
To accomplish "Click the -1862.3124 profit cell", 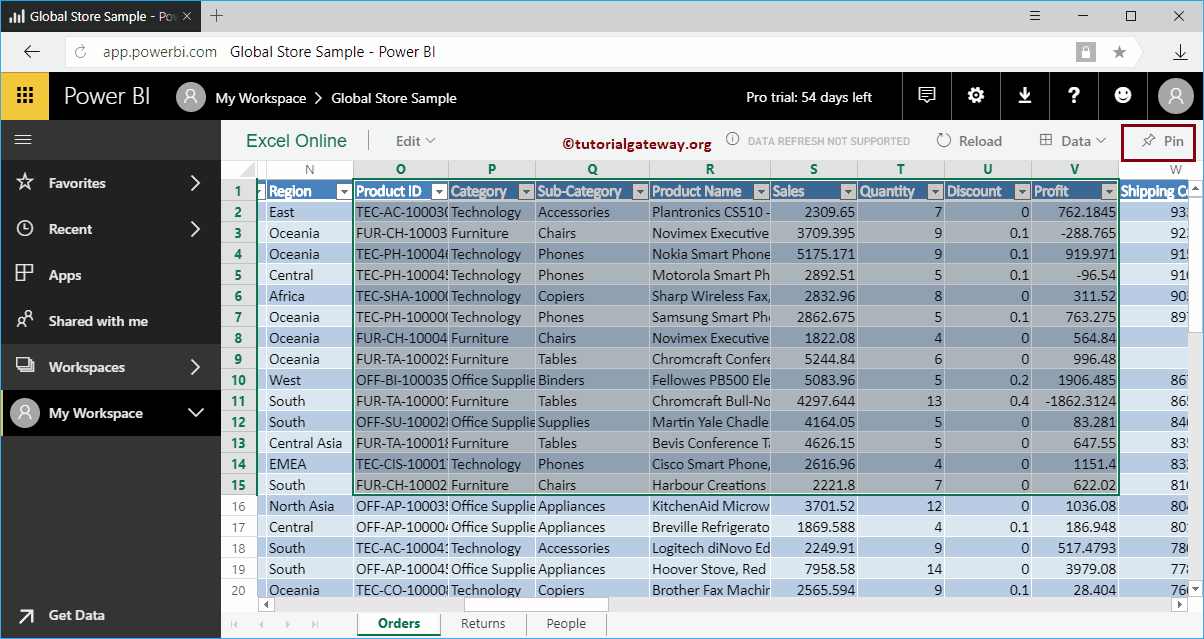I will 1075,401.
